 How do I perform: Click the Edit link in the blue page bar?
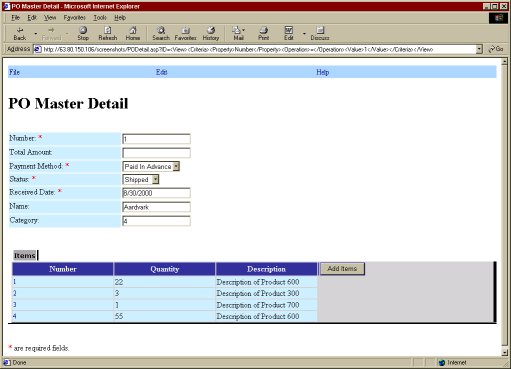(x=162, y=72)
